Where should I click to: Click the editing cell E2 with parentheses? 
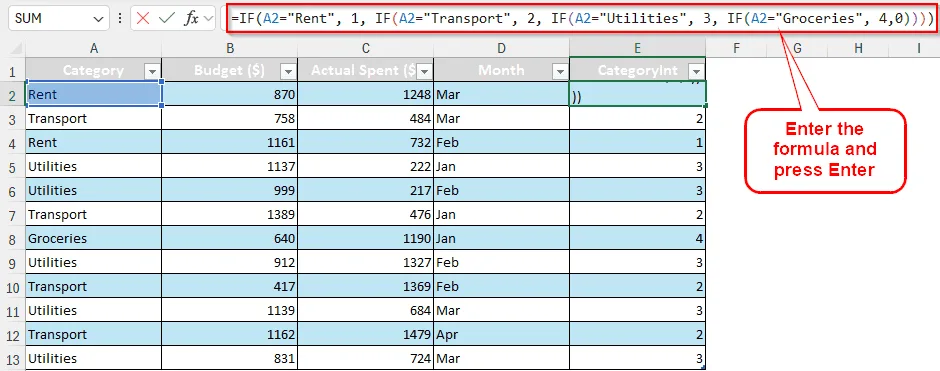pos(637,94)
